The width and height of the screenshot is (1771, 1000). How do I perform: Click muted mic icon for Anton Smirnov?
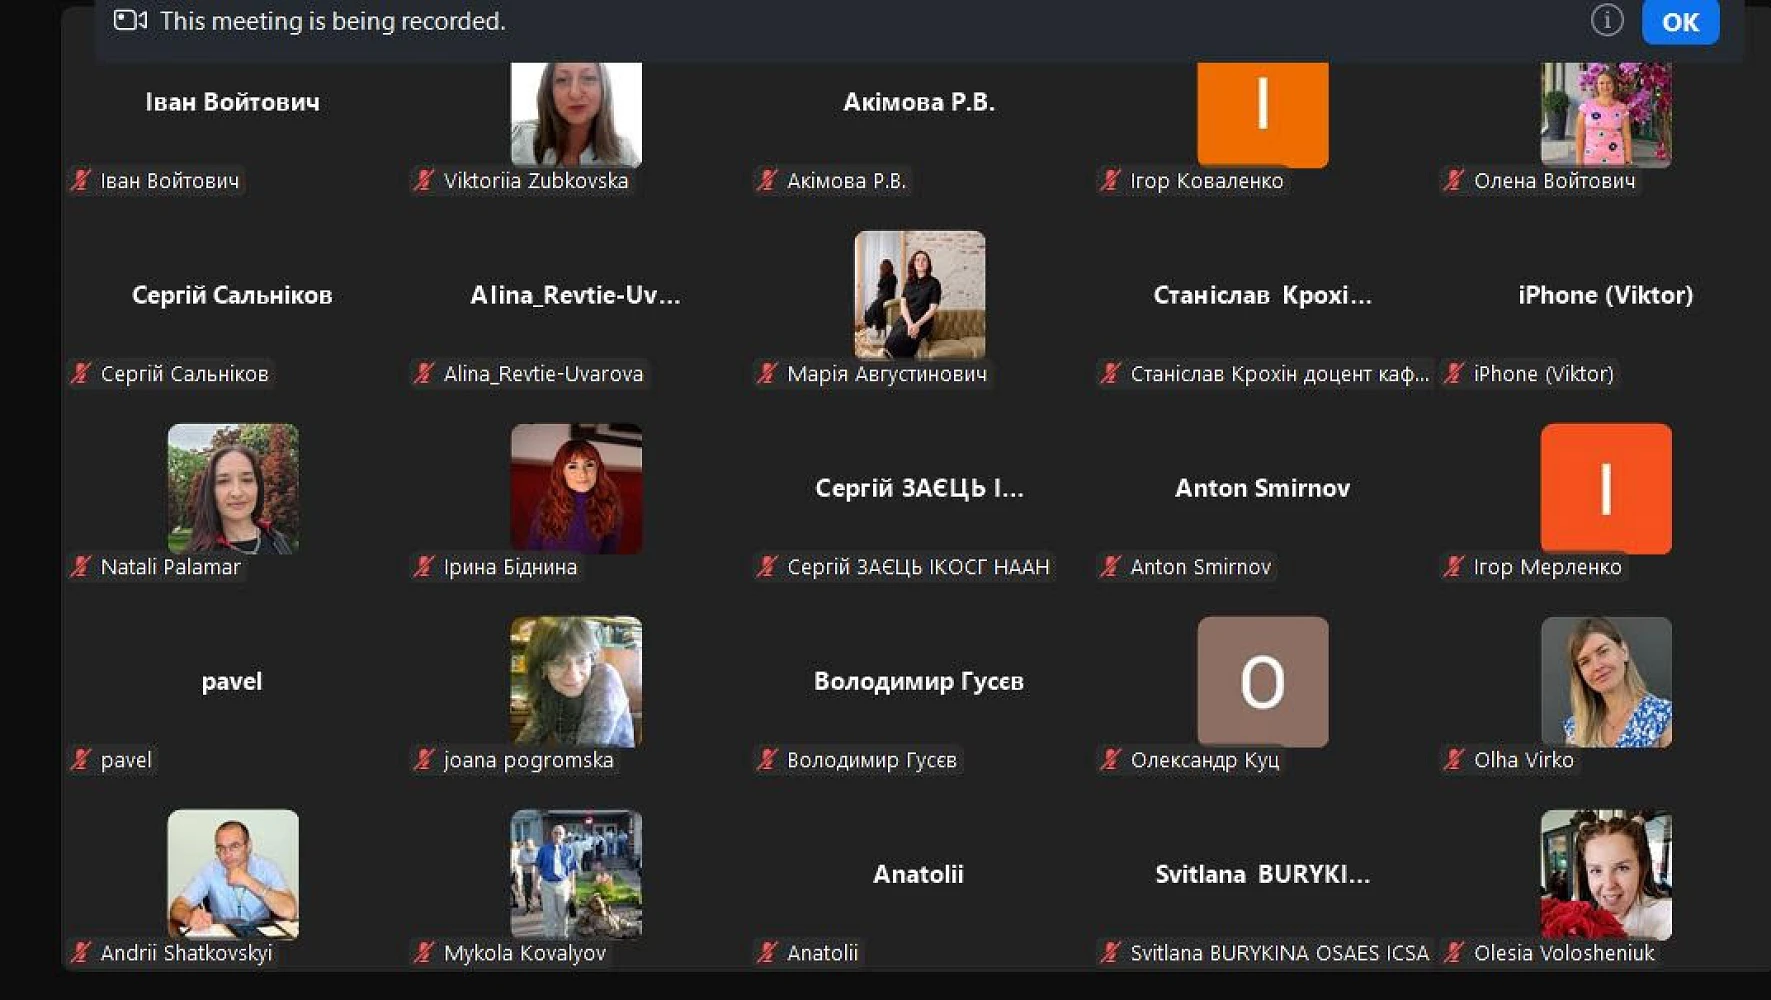pyautogui.click(x=1110, y=567)
